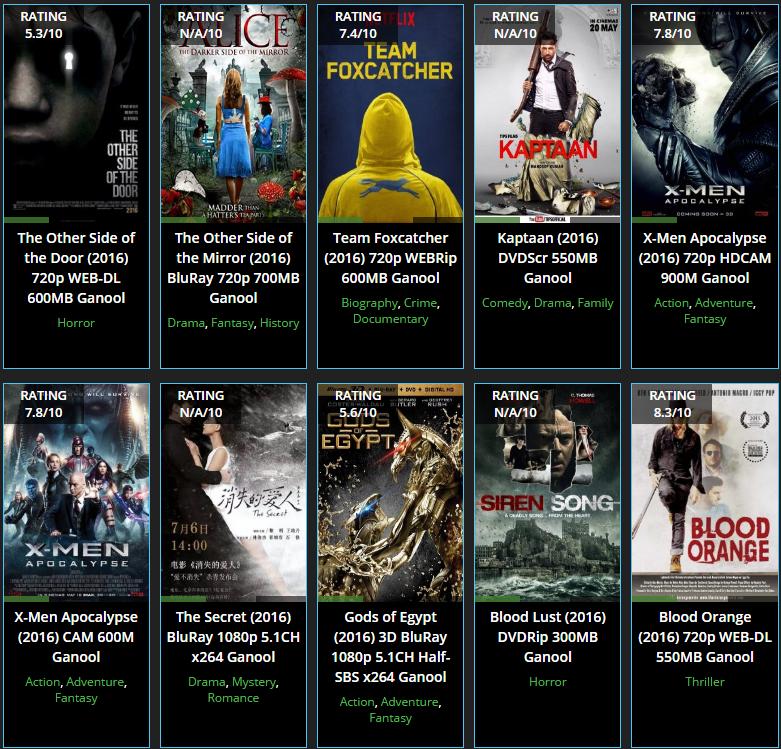This screenshot has height=749, width=781.
Task: Select Comedy genre under Kaptaan
Action: (505, 303)
